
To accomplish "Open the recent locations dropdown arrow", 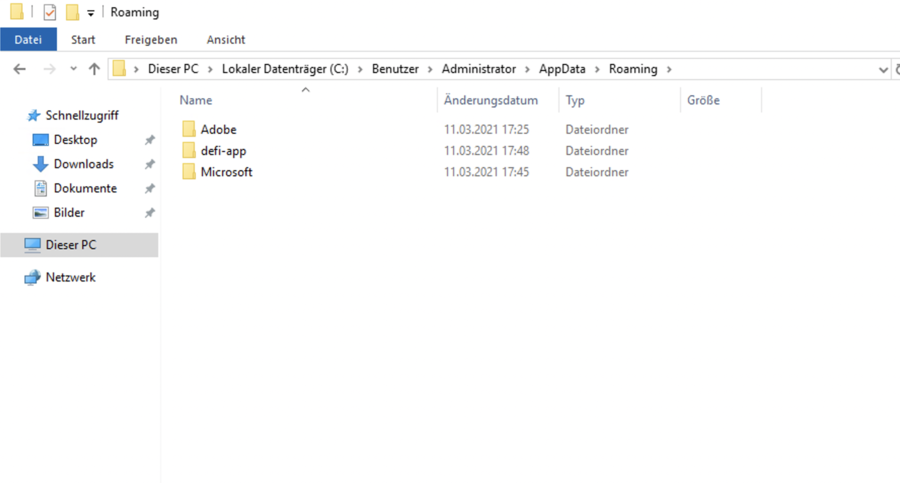I will pos(73,69).
